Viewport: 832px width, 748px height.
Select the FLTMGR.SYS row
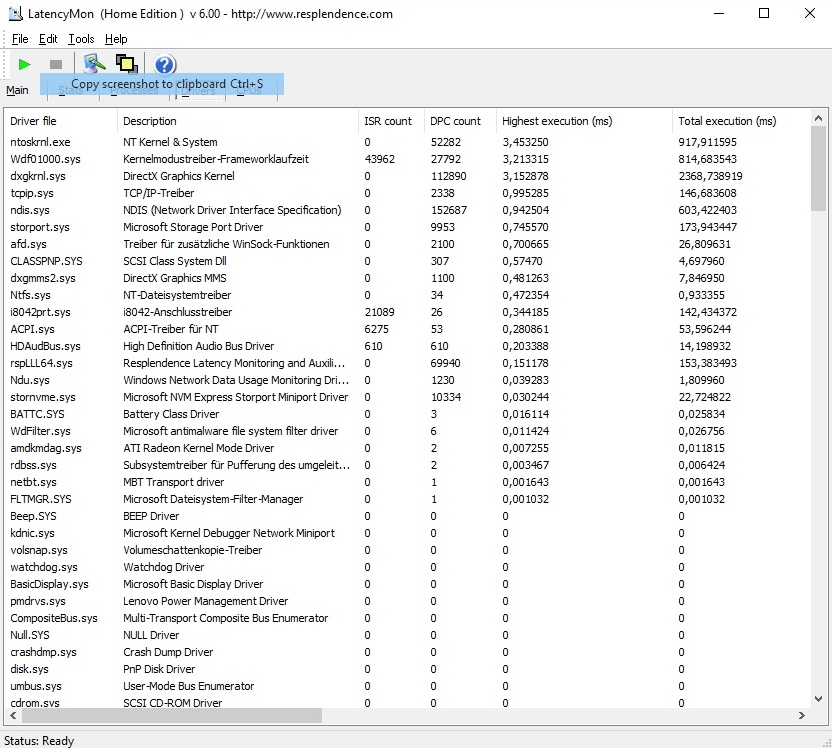[408, 499]
